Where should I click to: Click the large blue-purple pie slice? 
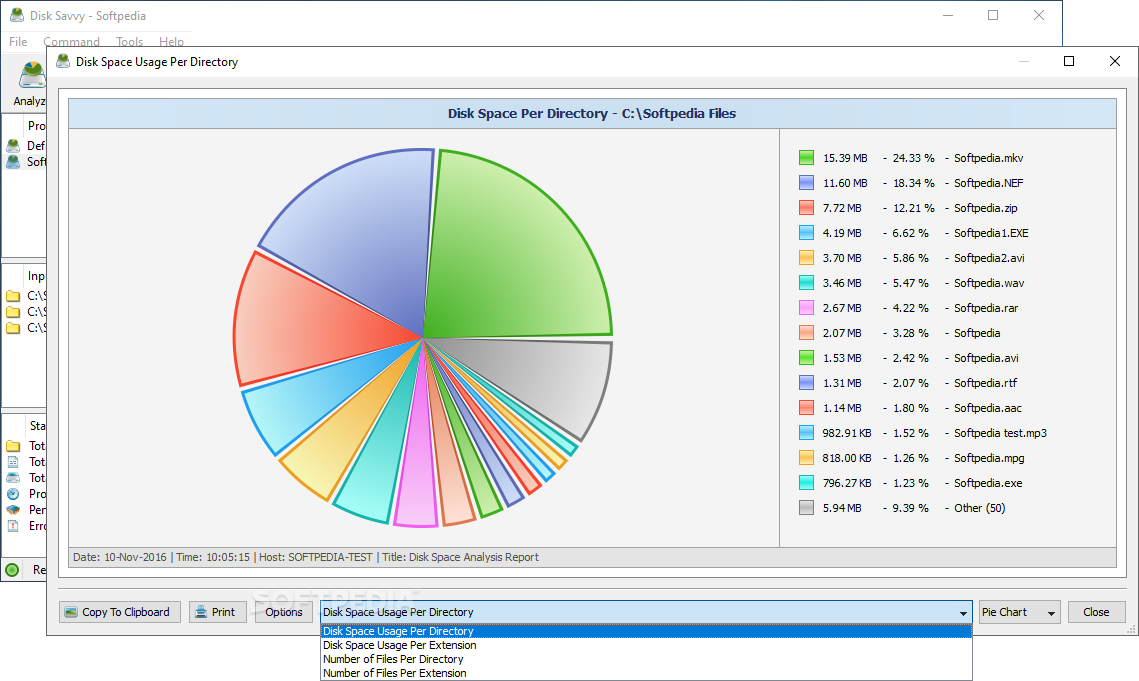coord(363,233)
